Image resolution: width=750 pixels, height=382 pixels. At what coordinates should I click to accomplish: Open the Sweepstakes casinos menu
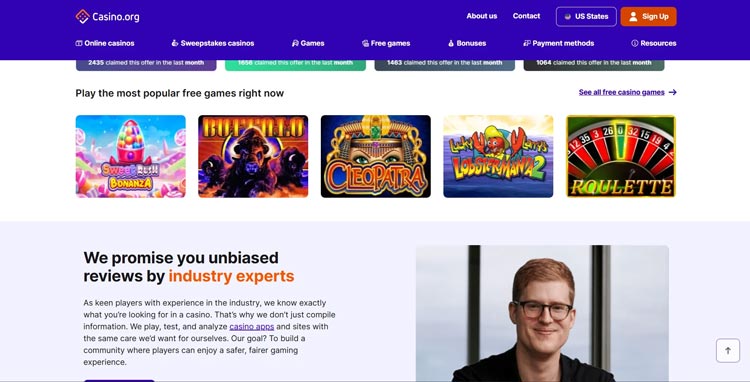(213, 43)
